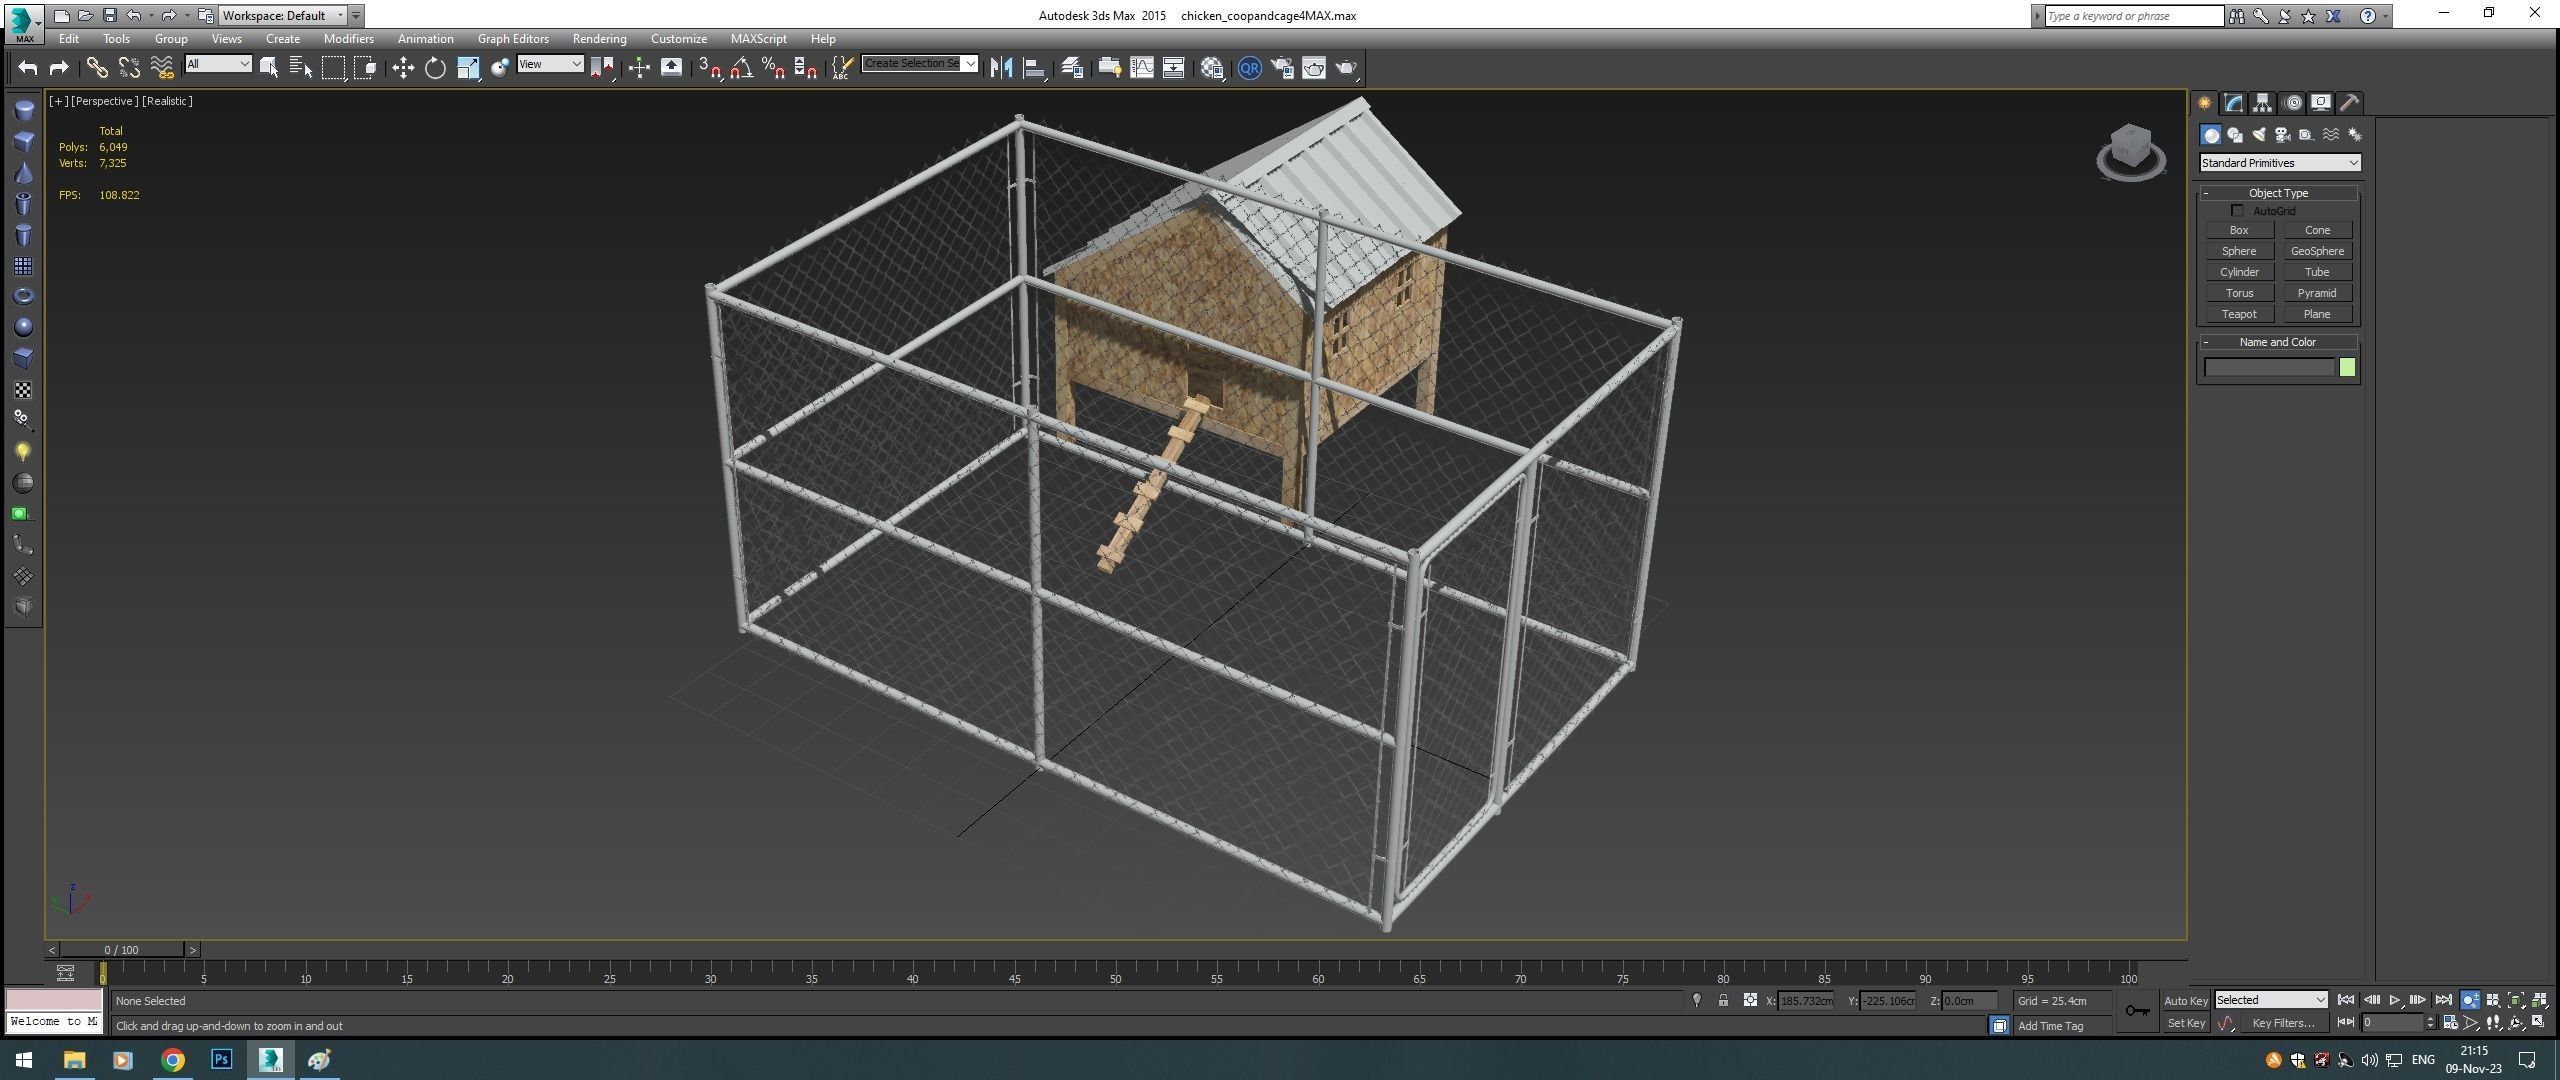Open the Render Setup dialog
2560x1080 pixels.
point(1282,67)
